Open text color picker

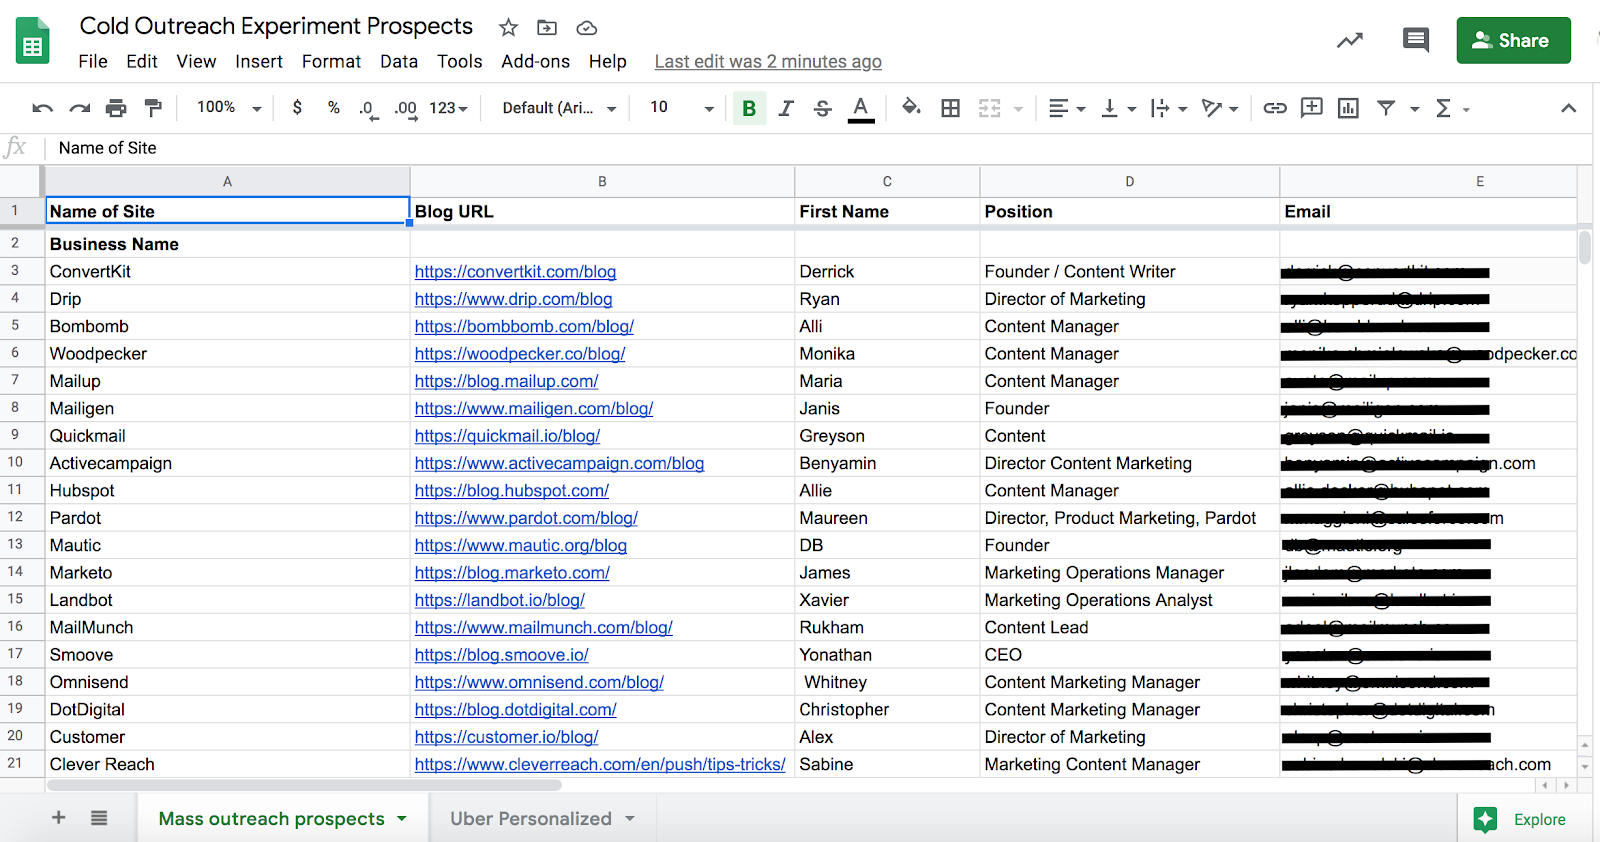coord(860,108)
